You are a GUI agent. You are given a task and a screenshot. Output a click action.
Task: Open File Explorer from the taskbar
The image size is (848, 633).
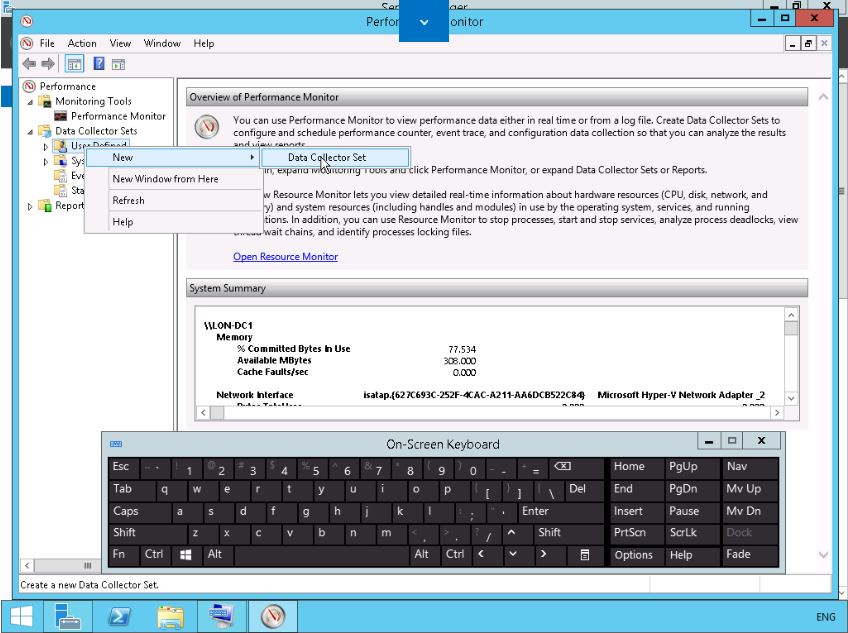coord(170,616)
